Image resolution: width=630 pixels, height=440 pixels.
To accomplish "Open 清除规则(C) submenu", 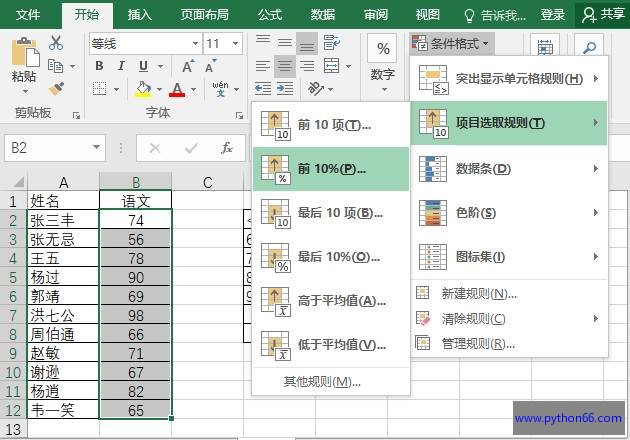I will 509,319.
